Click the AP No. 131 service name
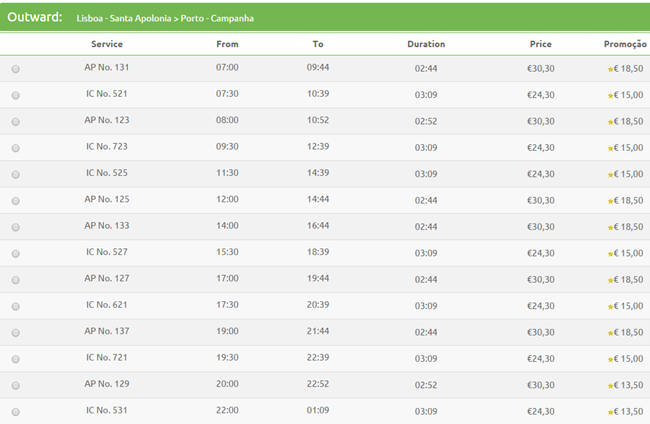Screen dimensions: 650x424 [107, 67]
